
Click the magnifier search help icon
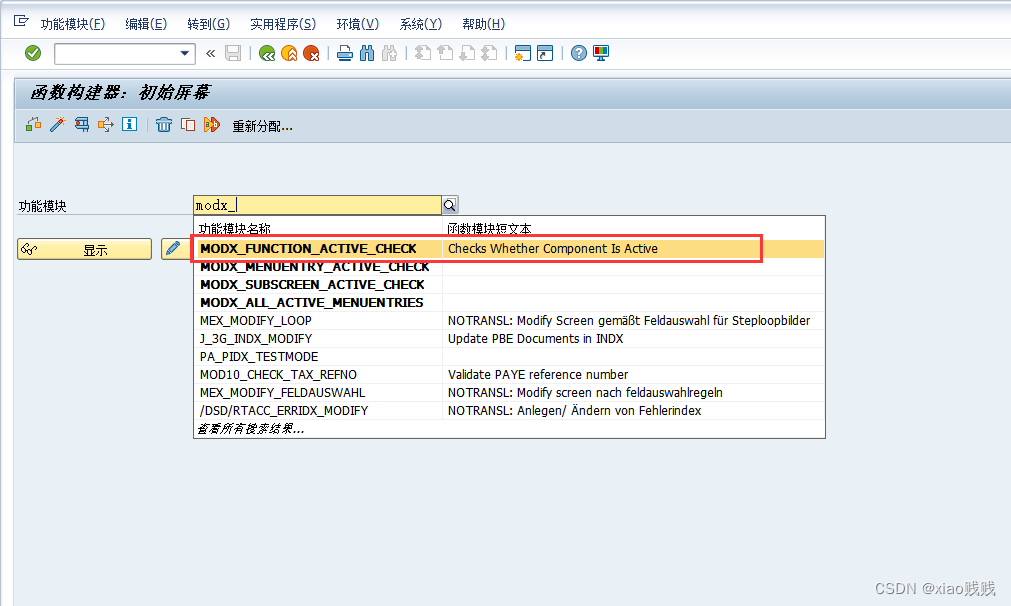coord(449,204)
